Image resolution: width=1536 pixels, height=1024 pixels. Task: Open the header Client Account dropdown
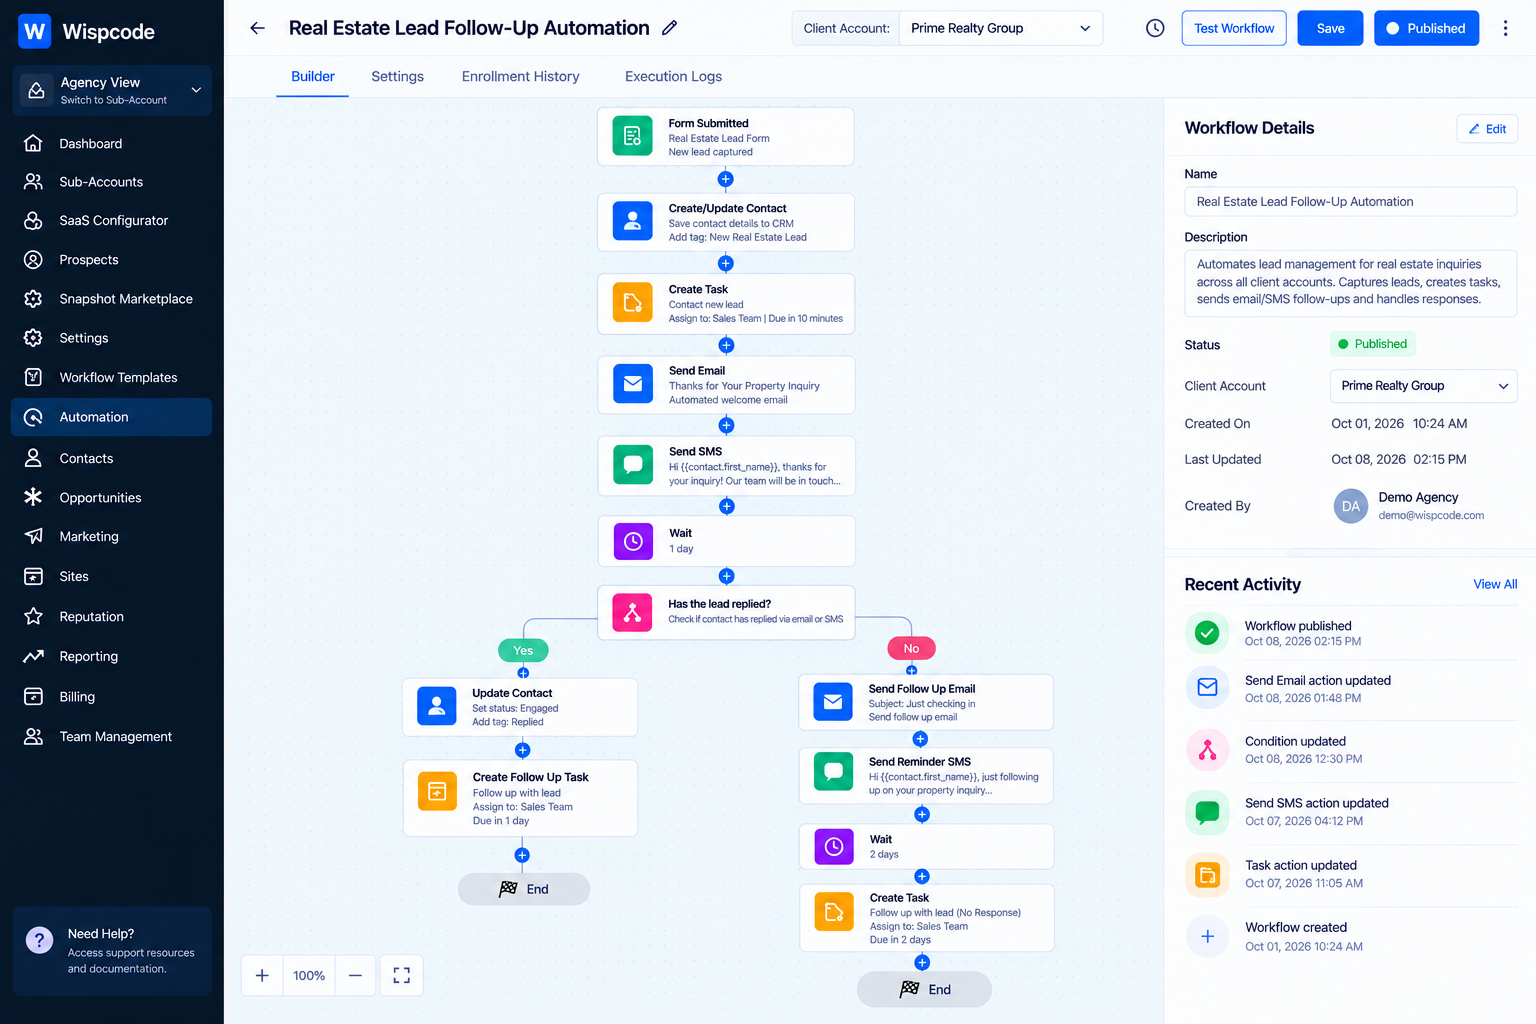pos(1001,28)
